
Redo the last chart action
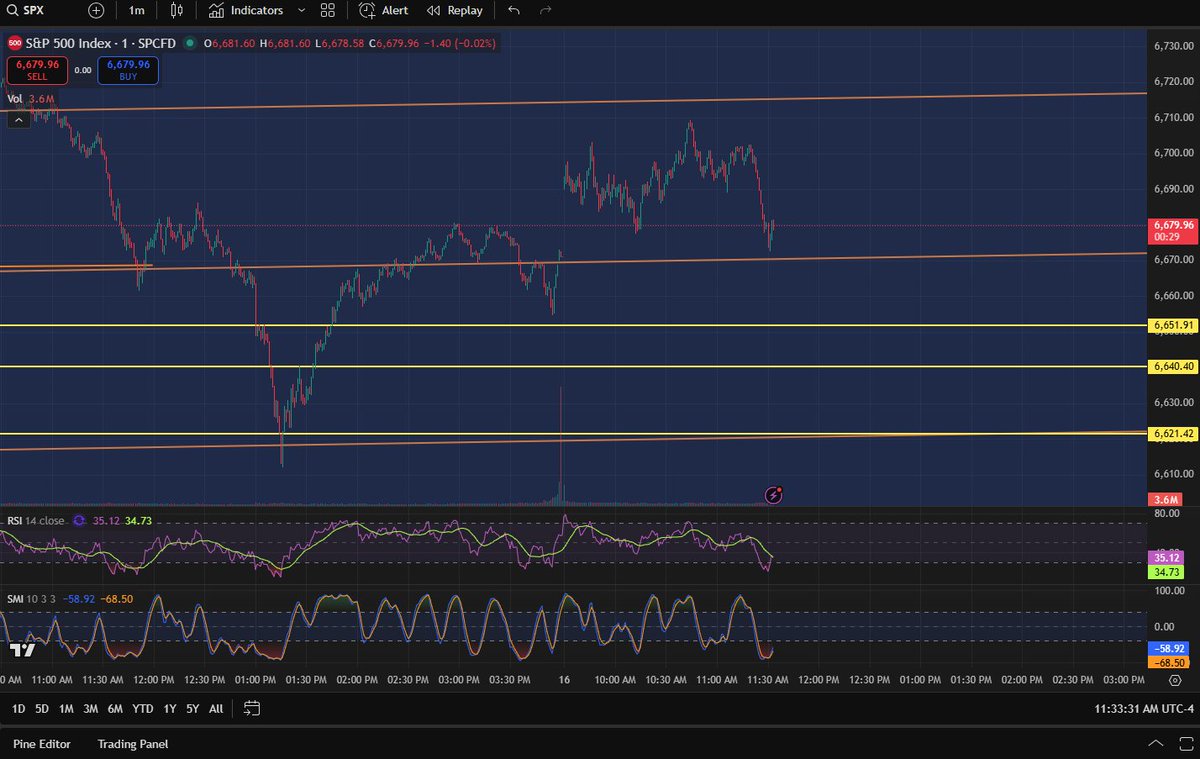click(x=545, y=10)
